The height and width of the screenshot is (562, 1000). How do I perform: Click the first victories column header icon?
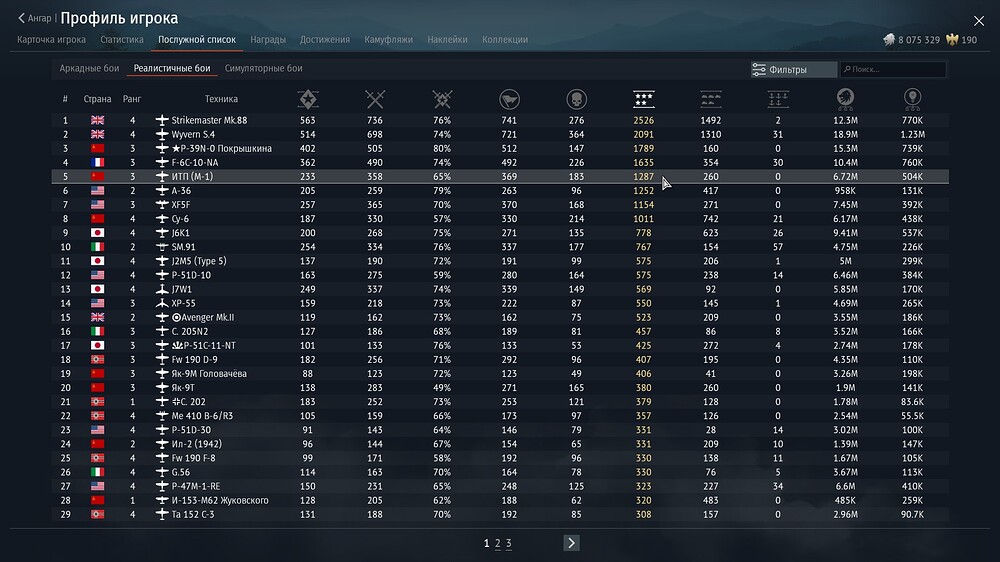(x=308, y=99)
